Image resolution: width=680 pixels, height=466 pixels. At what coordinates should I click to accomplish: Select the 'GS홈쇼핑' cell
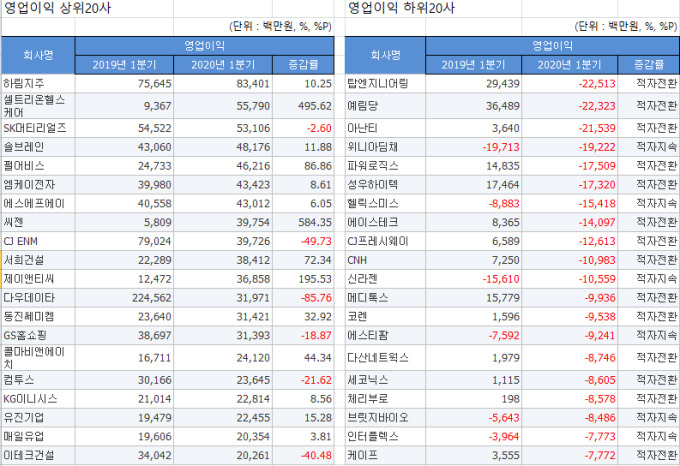click(x=38, y=336)
